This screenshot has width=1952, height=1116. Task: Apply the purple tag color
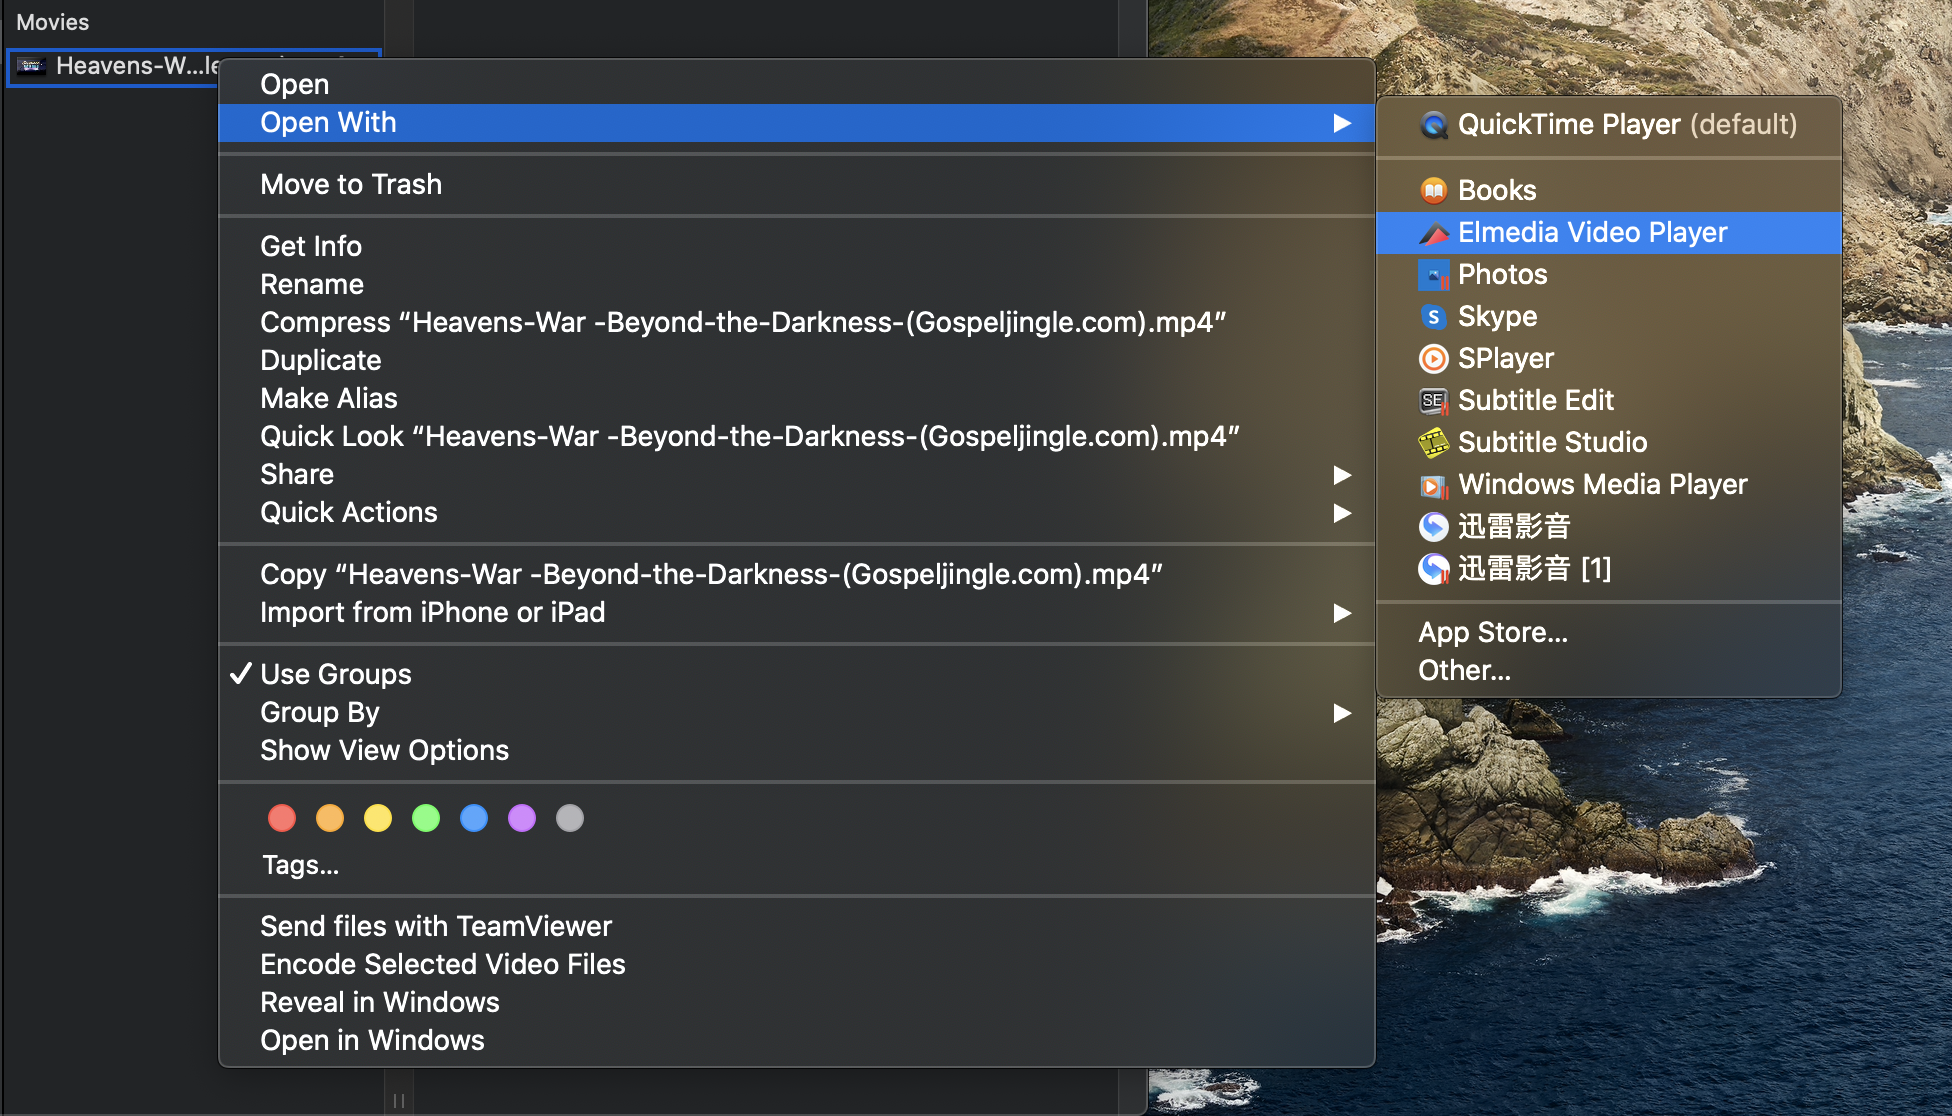[x=522, y=819]
